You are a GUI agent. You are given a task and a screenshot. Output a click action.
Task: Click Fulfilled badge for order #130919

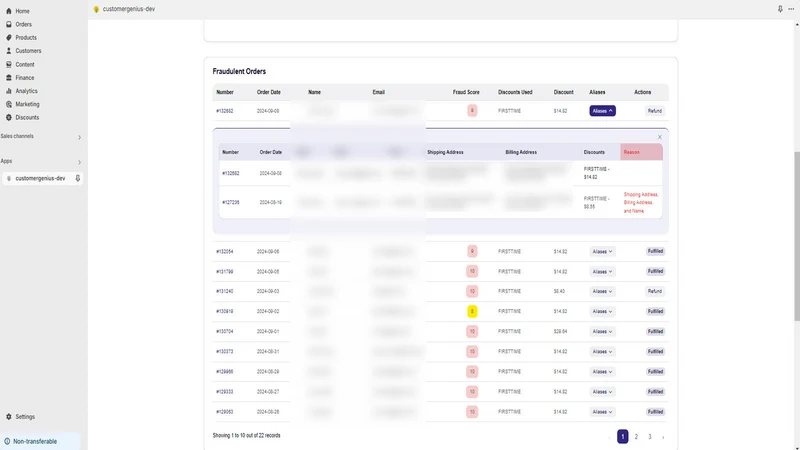[x=655, y=311]
